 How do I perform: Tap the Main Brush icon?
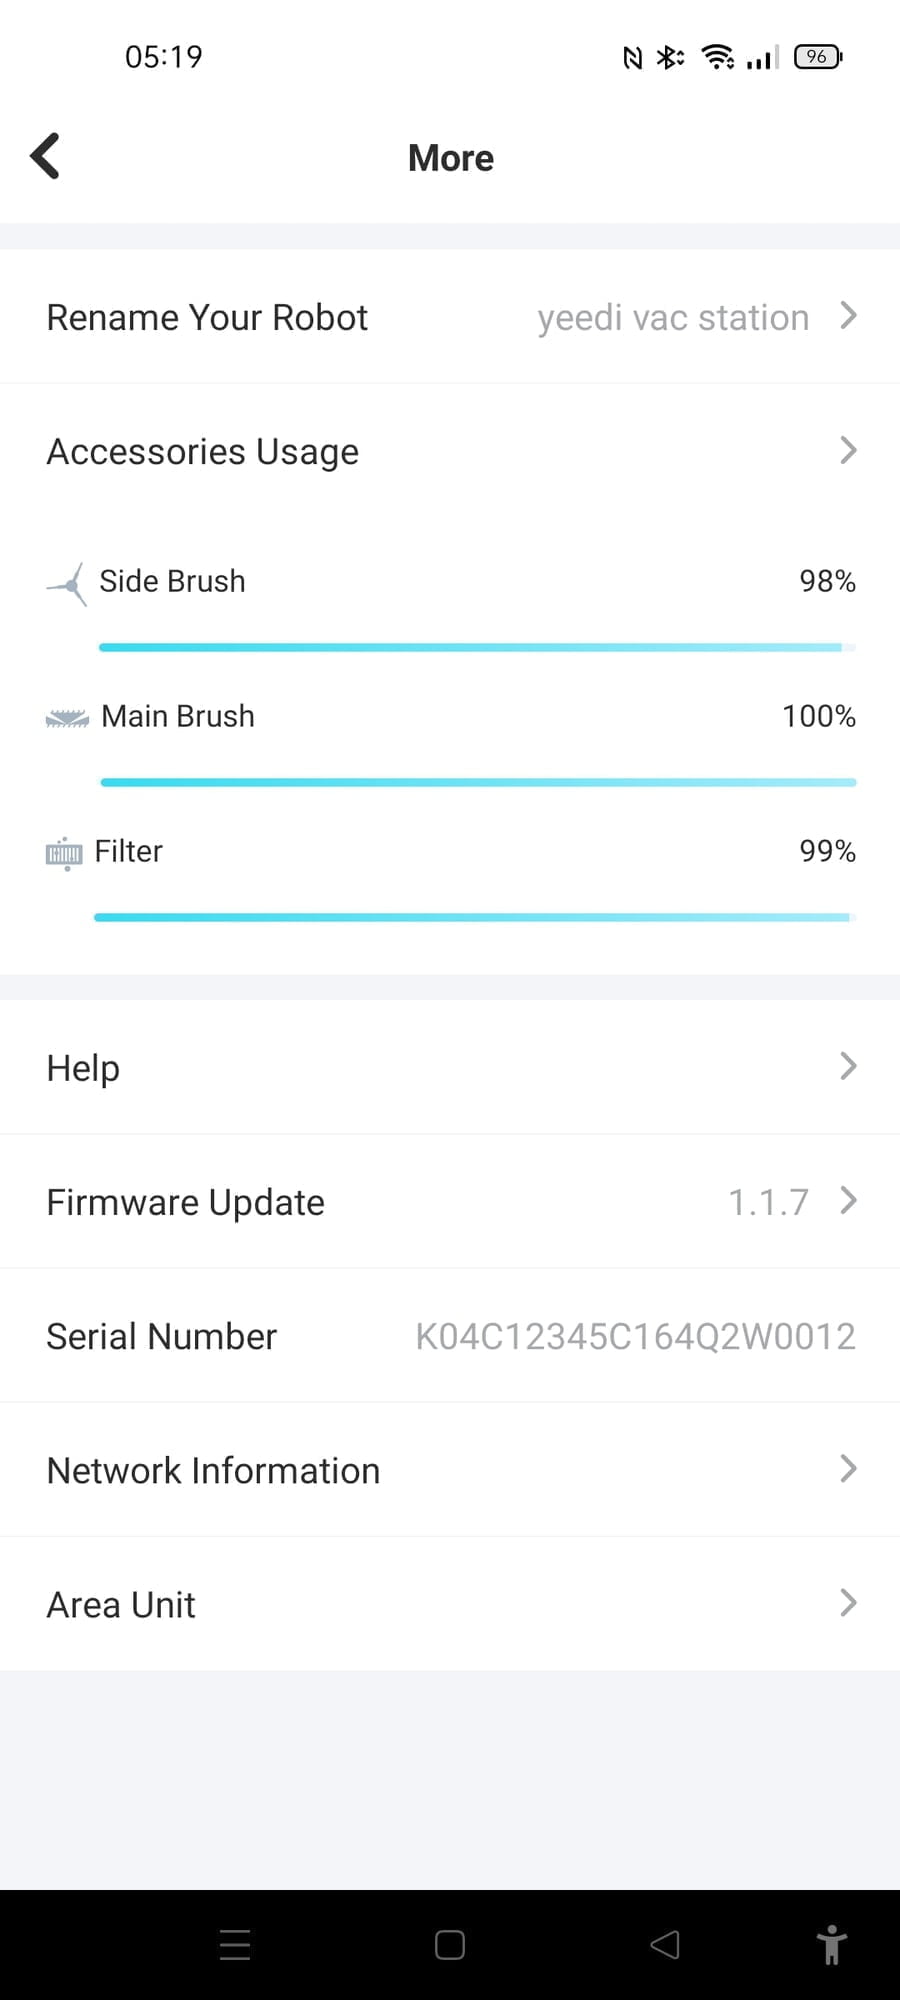[x=67, y=718]
